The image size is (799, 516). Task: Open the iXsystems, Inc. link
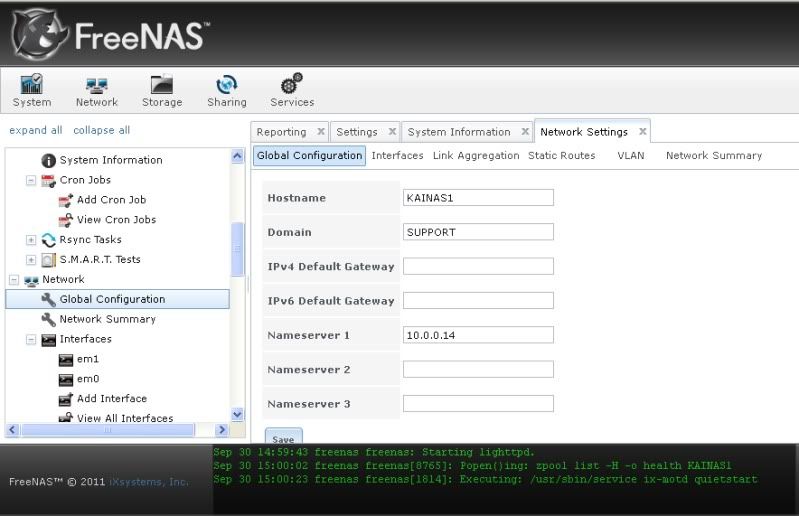click(149, 482)
